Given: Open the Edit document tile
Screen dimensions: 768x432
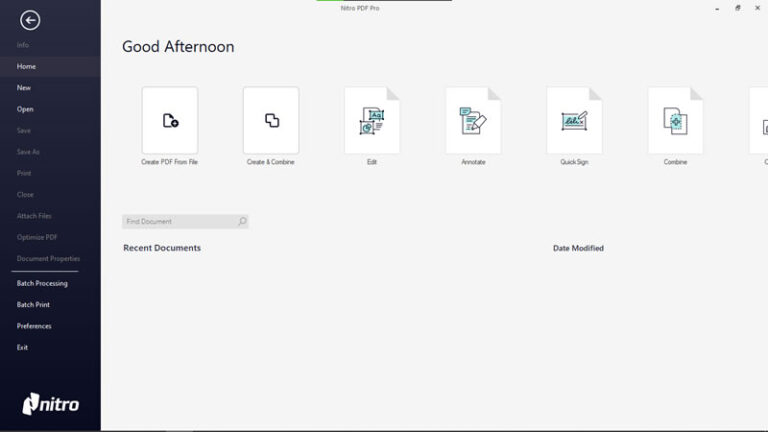Looking at the screenshot, I should 372,121.
